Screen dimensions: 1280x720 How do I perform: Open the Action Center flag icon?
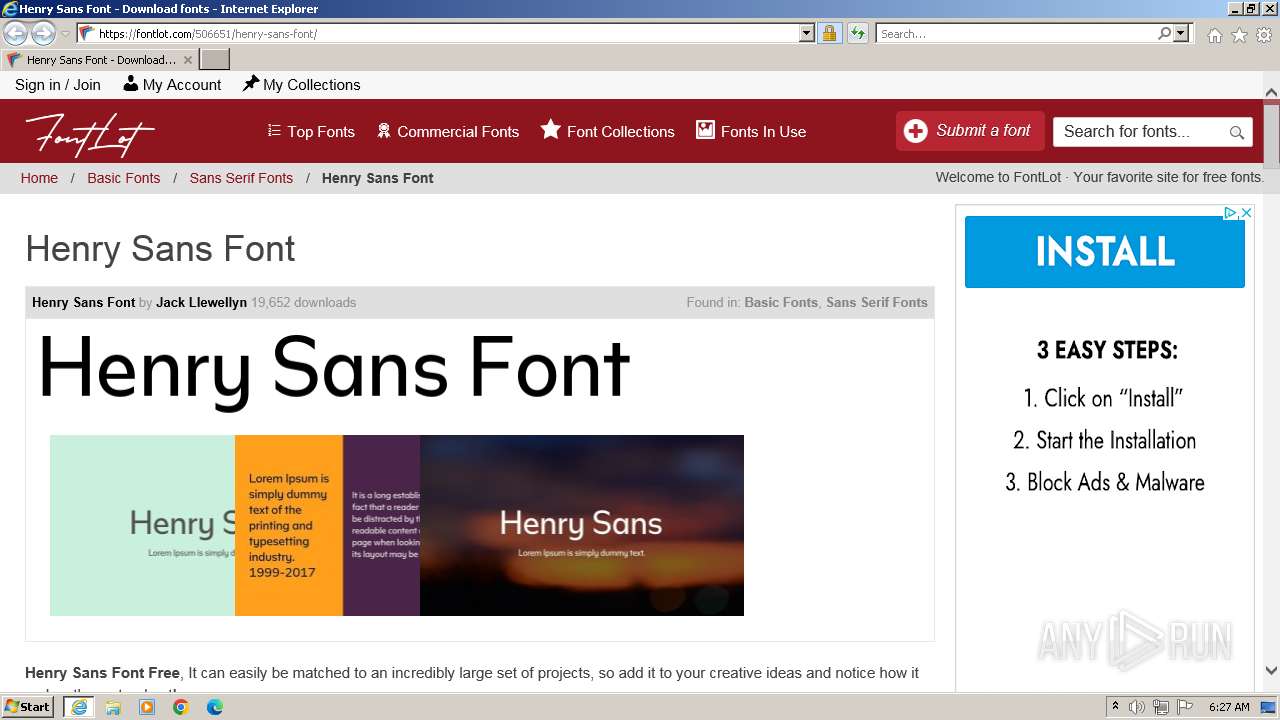tap(1184, 707)
